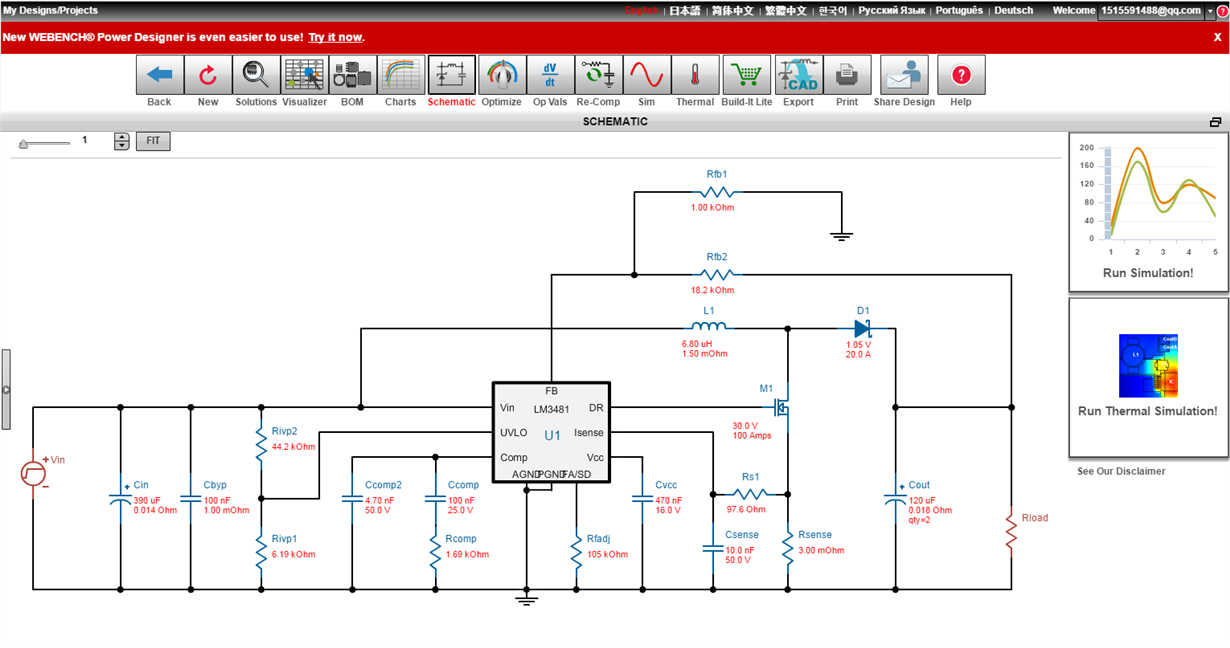Launch the Sim waveform icon
The width and height of the screenshot is (1230, 648).
647,75
